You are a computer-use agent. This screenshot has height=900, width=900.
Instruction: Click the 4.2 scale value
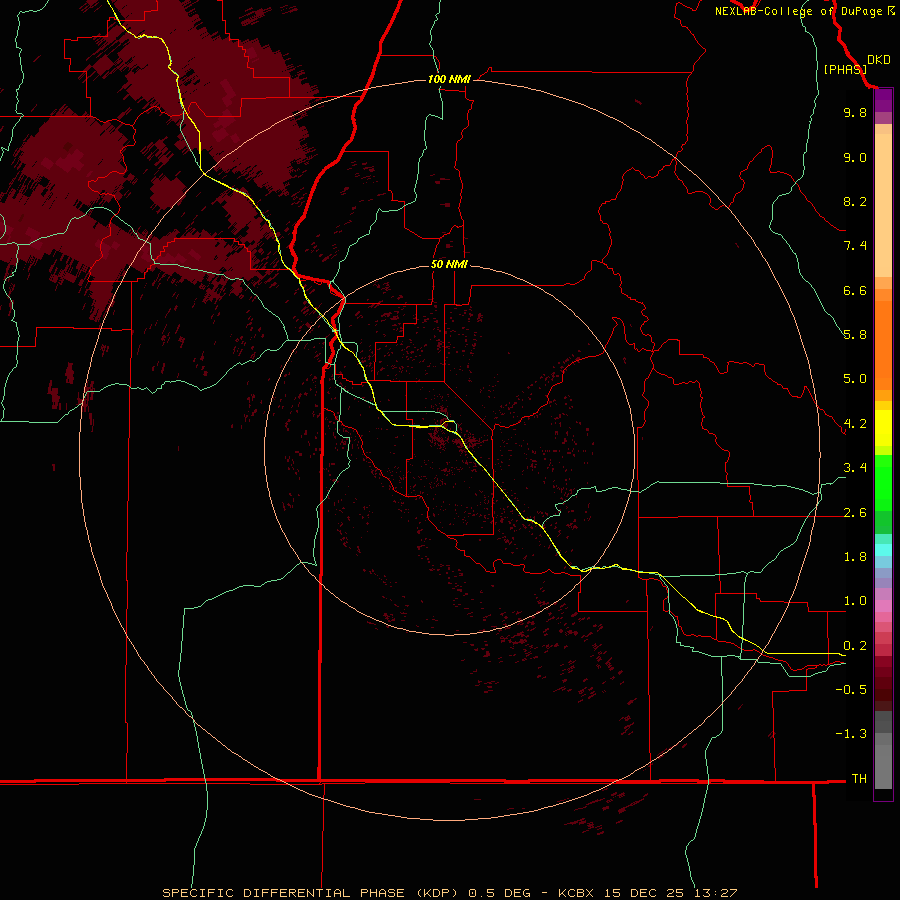(x=855, y=424)
